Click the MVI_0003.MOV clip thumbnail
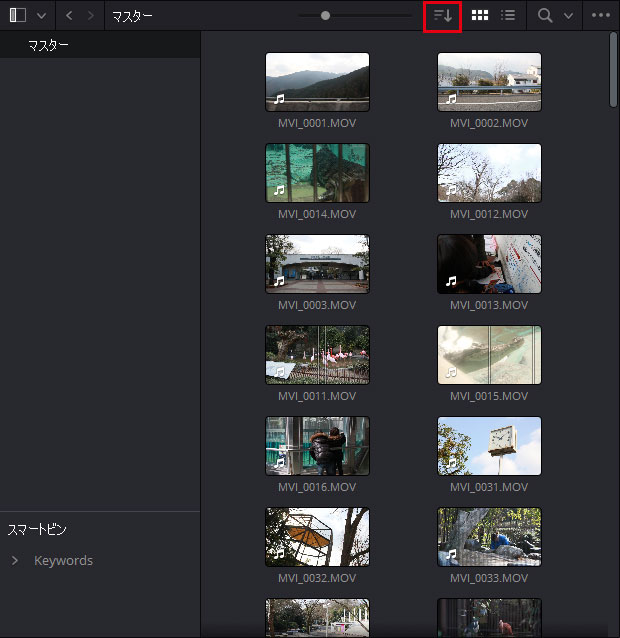The height and width of the screenshot is (638, 620). click(x=317, y=264)
